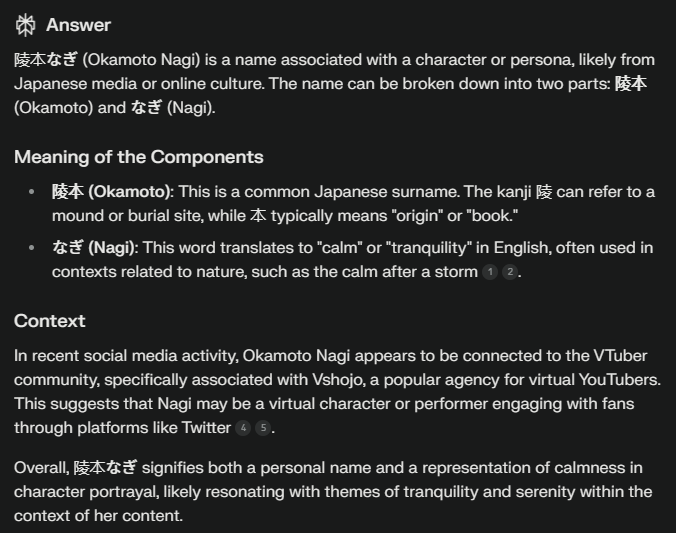Click 陵本なぎ in the 'Overall' paragraph
The height and width of the screenshot is (533, 676).
click(106, 467)
